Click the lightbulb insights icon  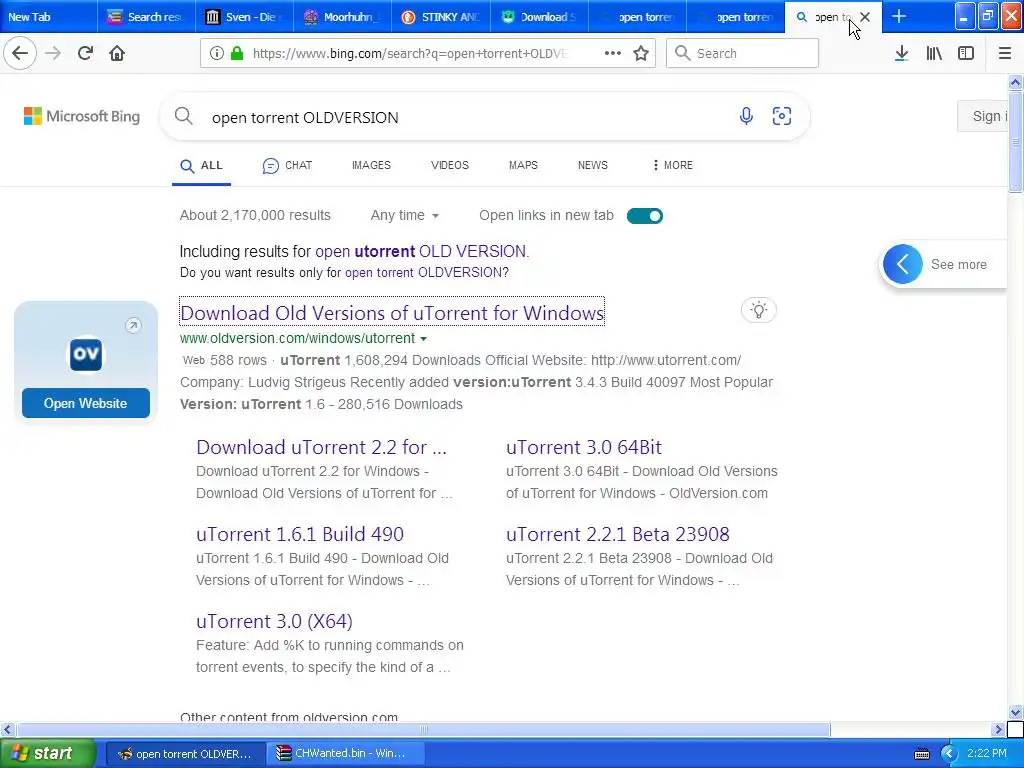[758, 310]
